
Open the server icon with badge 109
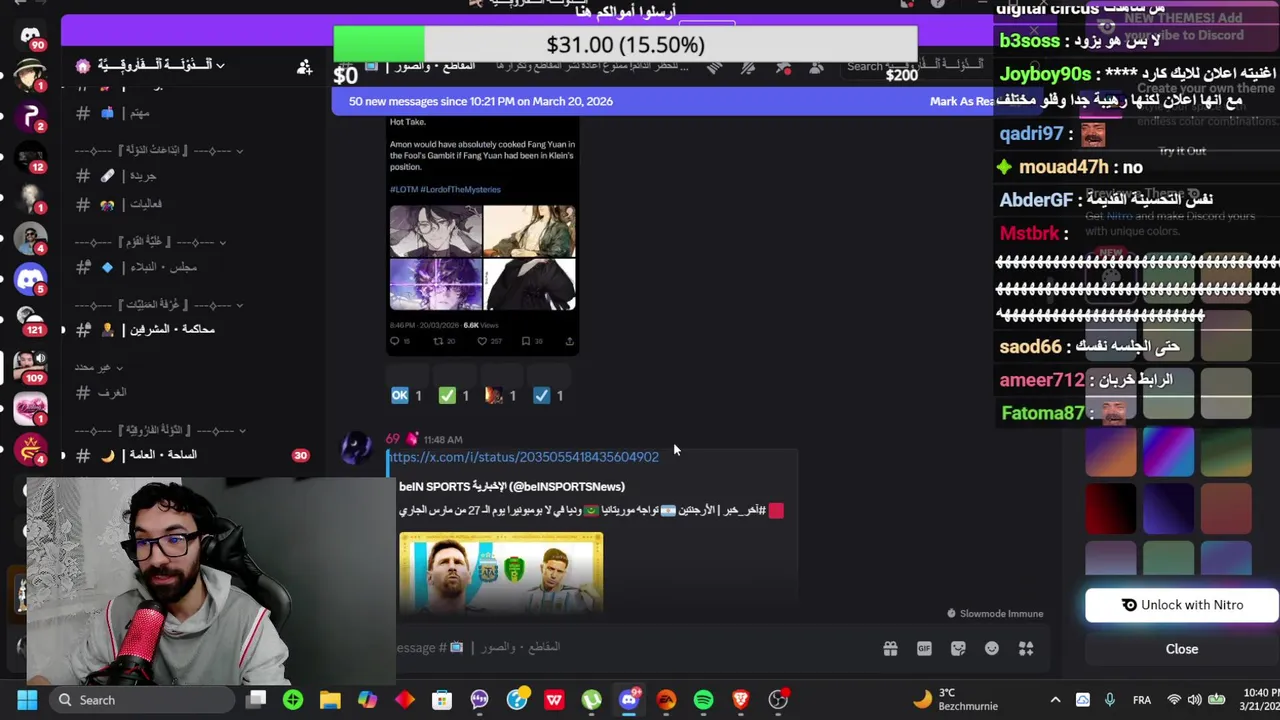[x=30, y=366]
